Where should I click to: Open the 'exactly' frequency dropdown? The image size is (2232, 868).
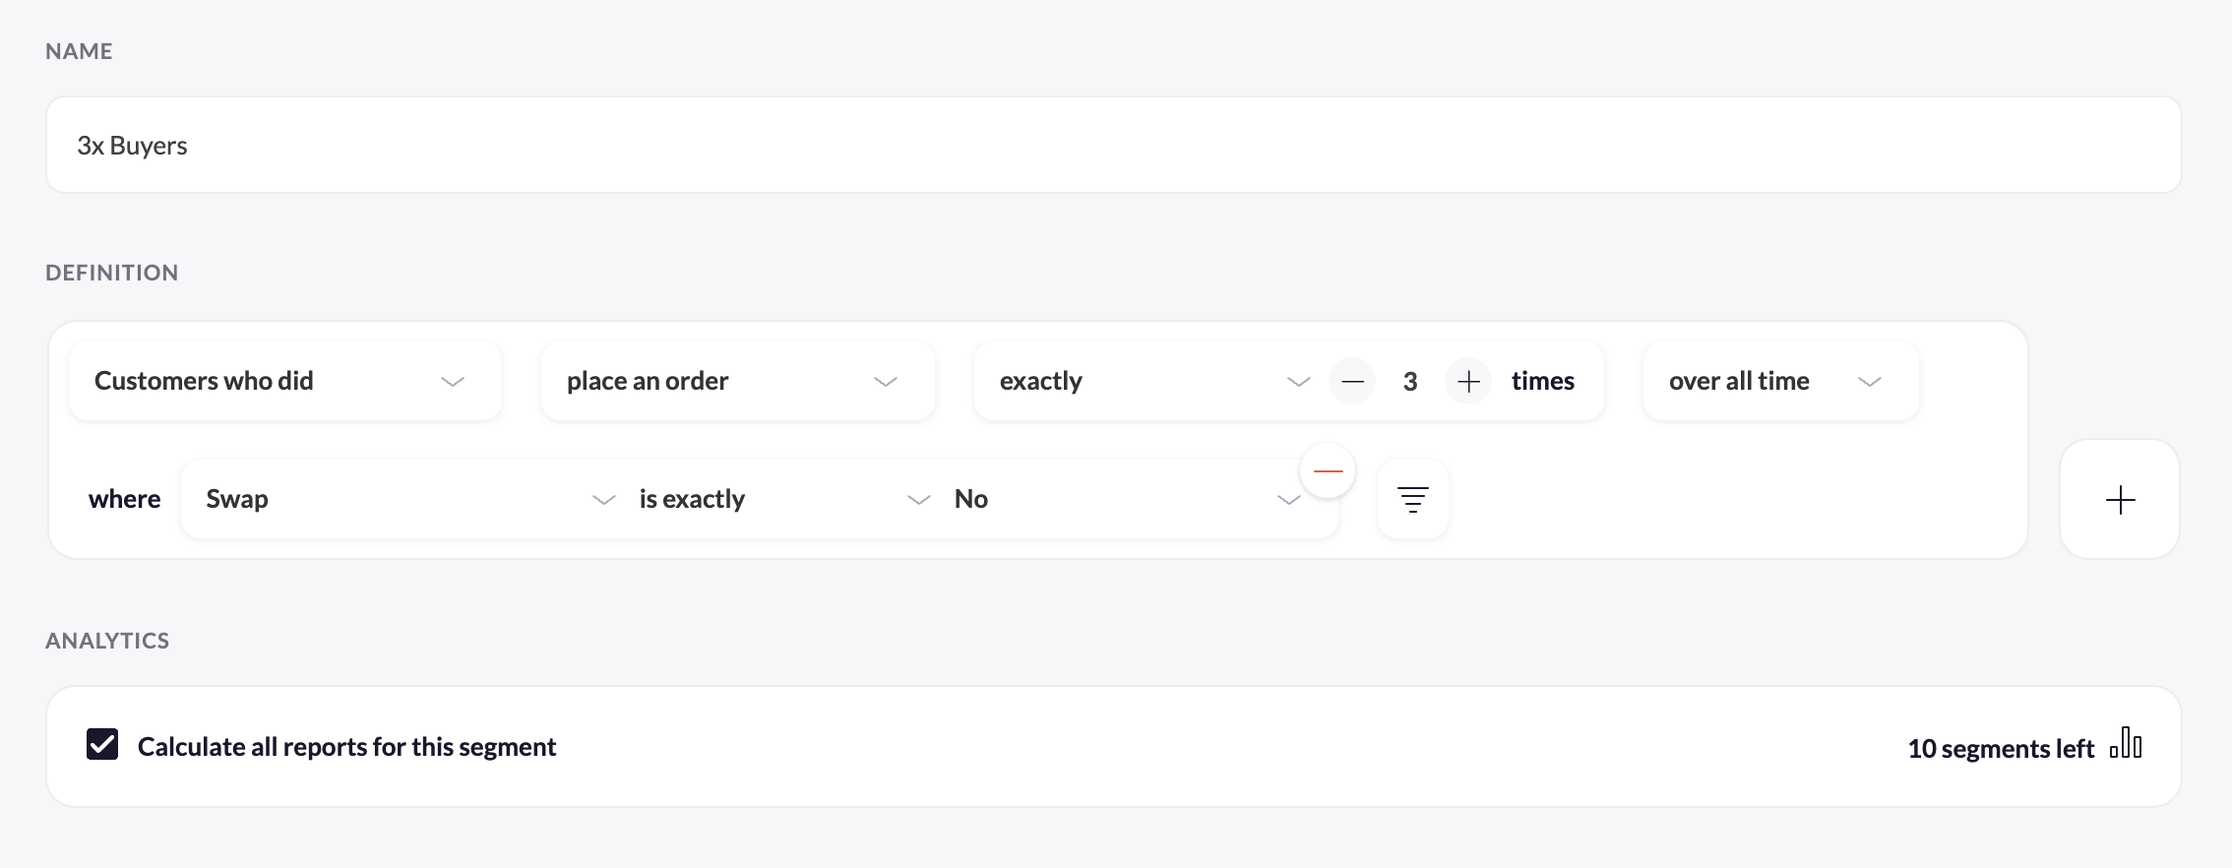(x=1152, y=381)
